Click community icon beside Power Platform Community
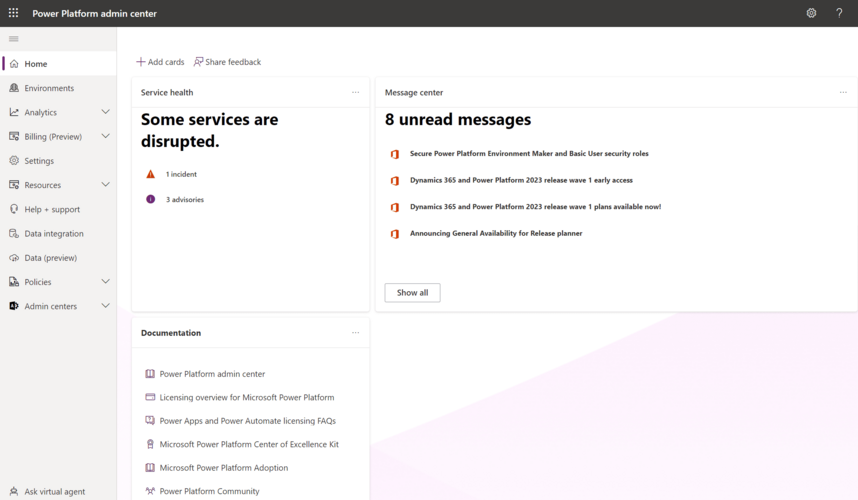The image size is (858, 500). (x=150, y=491)
